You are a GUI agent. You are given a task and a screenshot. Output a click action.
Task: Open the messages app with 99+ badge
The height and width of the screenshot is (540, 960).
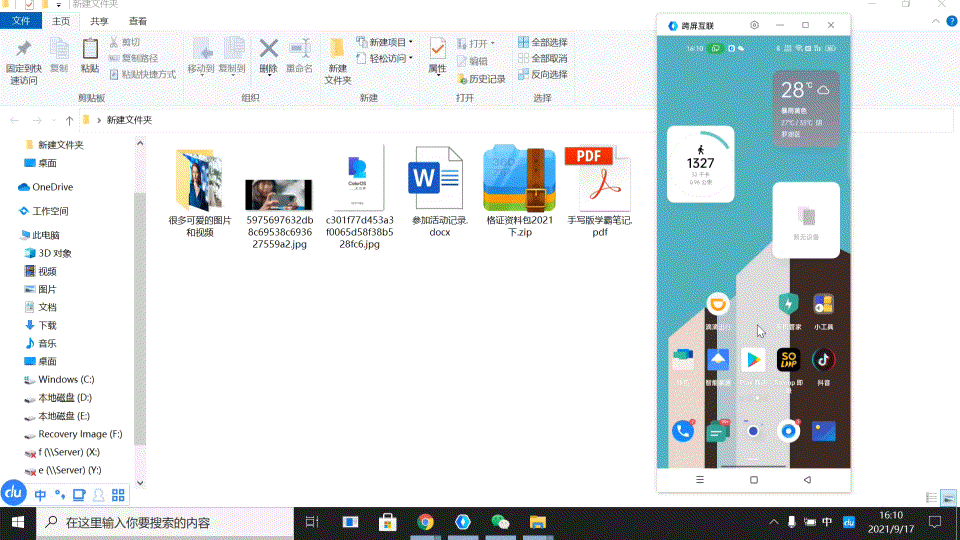click(x=718, y=431)
